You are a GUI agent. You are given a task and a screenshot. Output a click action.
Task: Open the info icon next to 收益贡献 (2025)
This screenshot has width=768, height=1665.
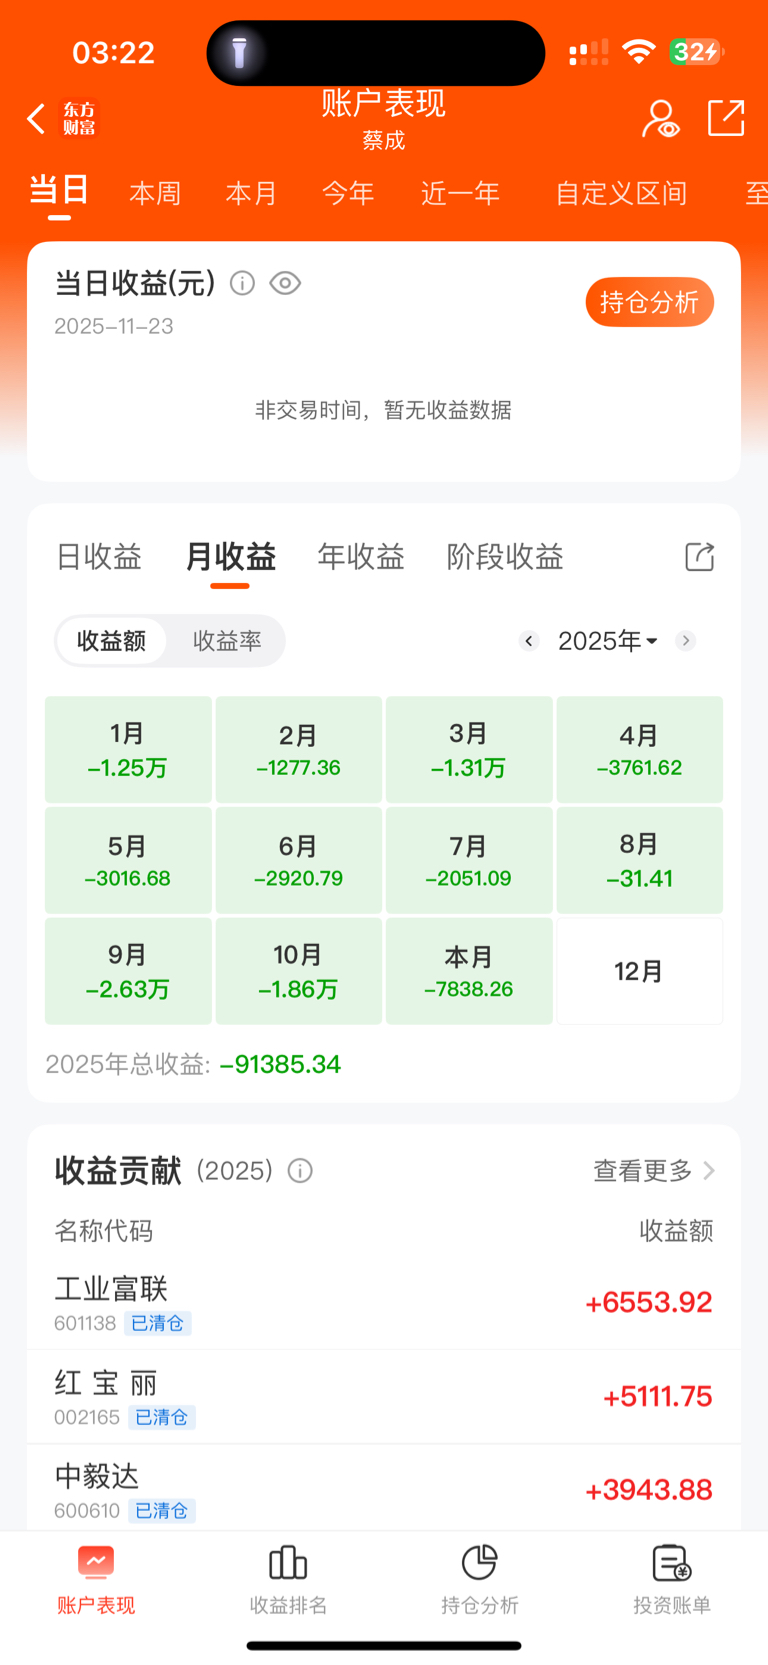point(300,1170)
